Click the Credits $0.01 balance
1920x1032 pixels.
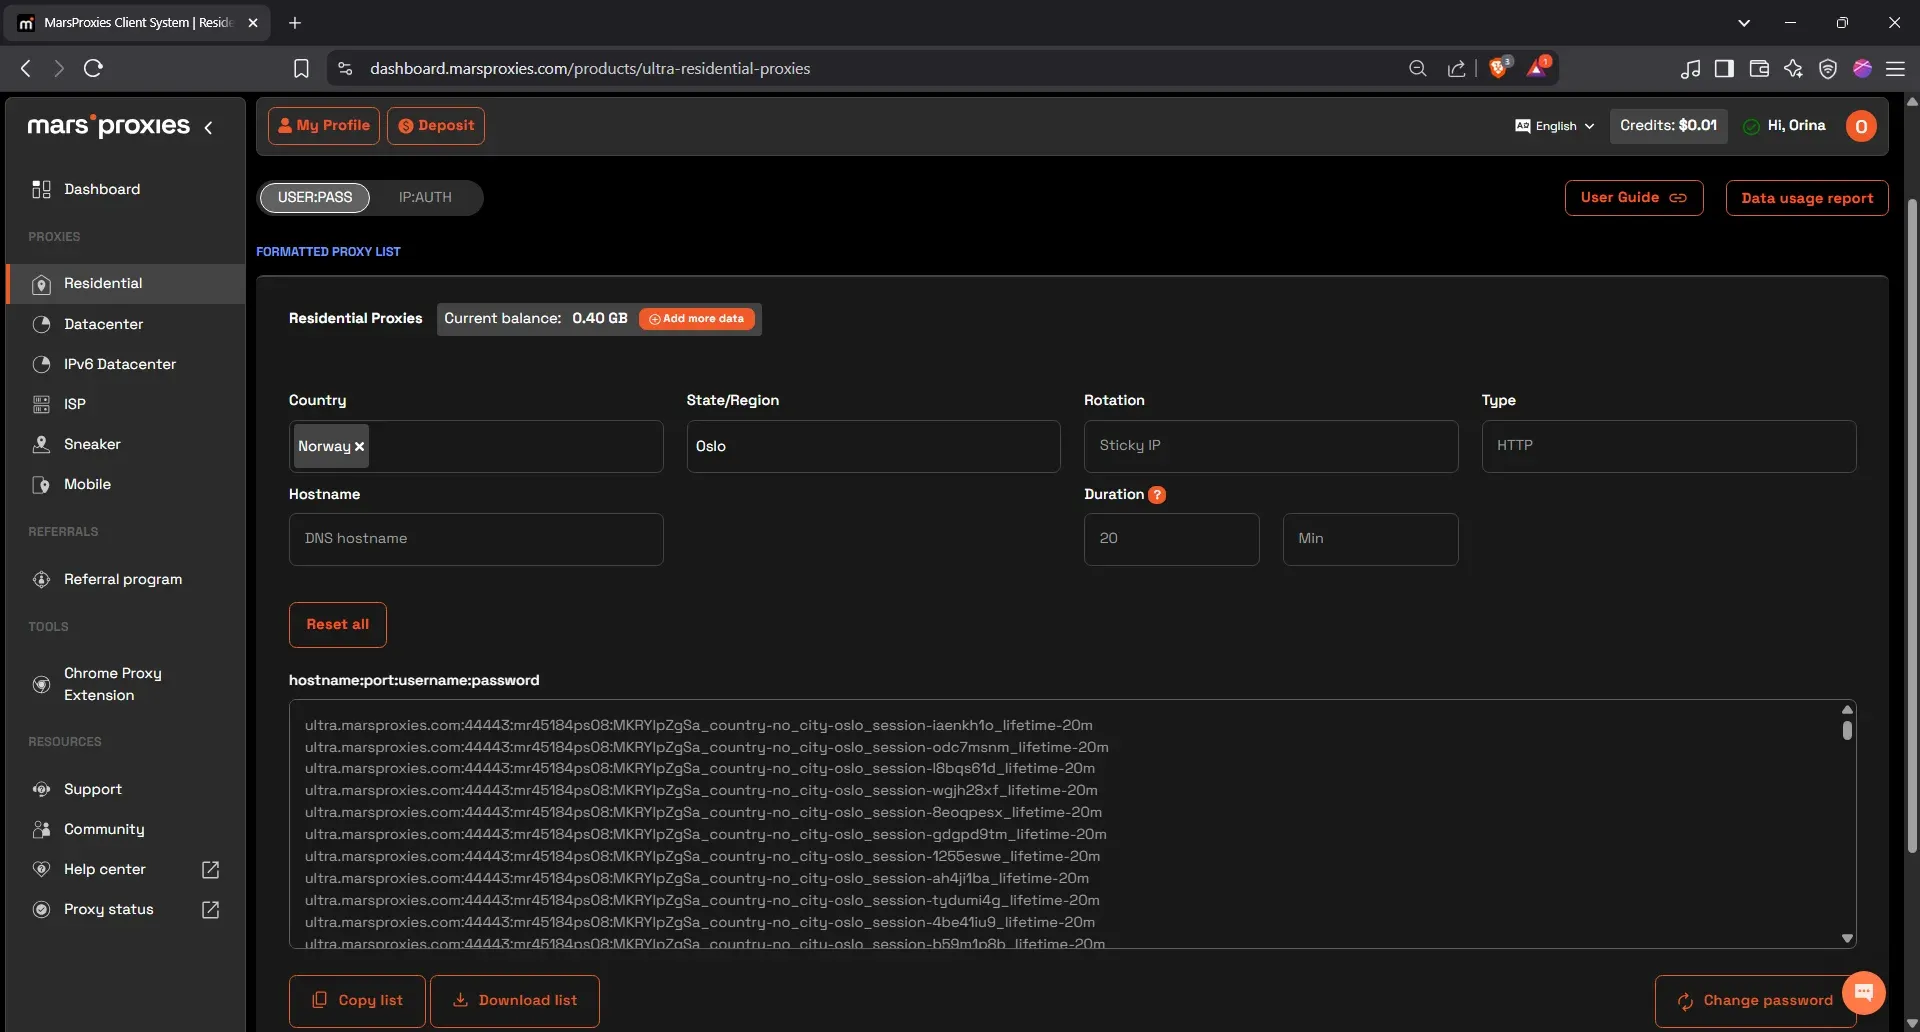click(1668, 126)
